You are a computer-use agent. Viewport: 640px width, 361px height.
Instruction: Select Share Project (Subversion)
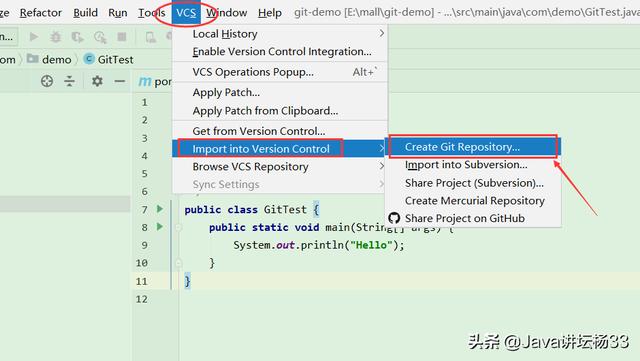tap(473, 183)
